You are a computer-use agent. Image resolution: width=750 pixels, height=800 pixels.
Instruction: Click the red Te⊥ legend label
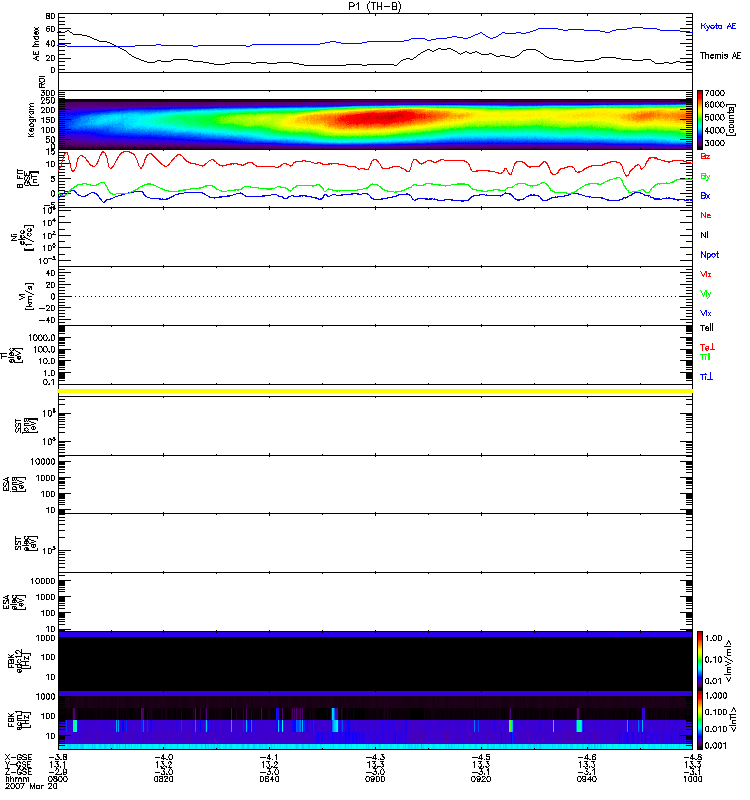pos(707,347)
